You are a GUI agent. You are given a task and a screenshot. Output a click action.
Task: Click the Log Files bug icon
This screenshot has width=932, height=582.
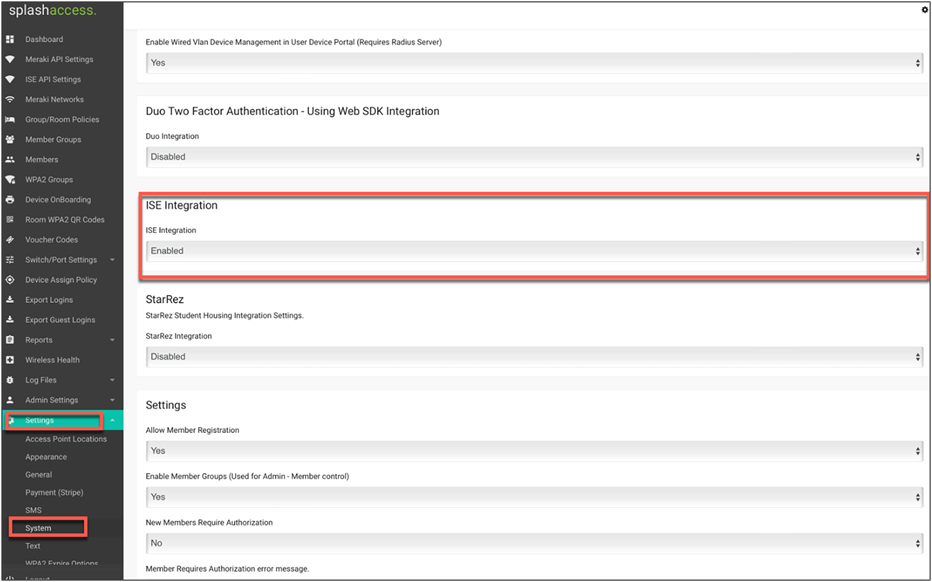coord(10,380)
